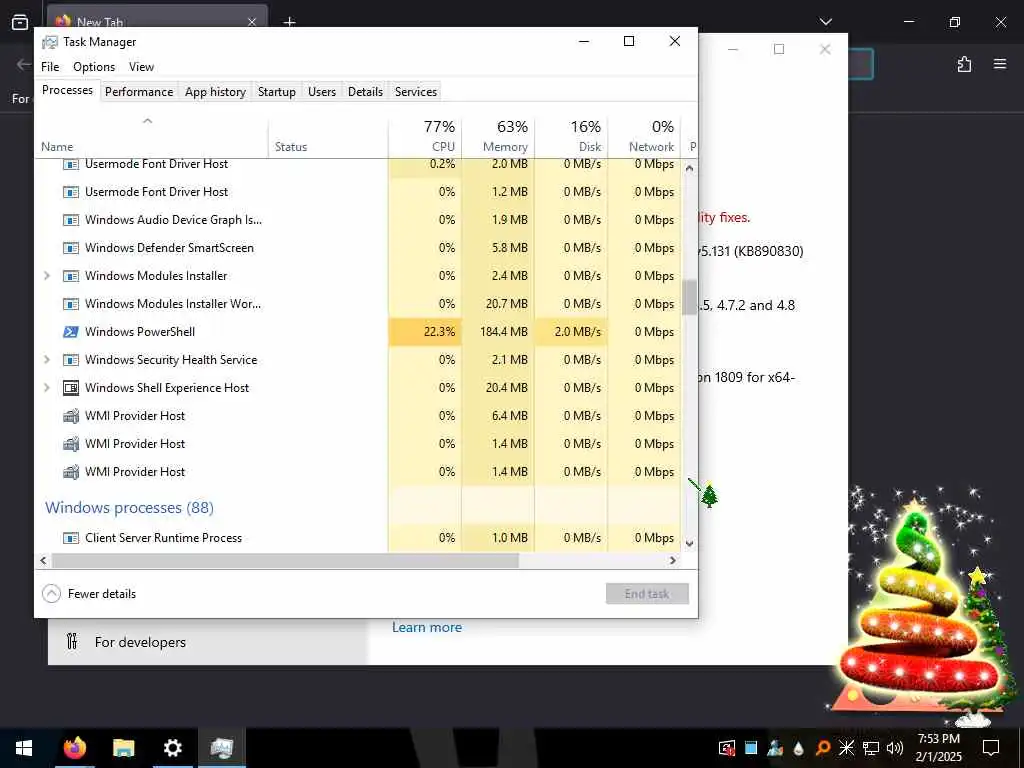This screenshot has width=1024, height=768.
Task: Click the Task Manager taskbar icon
Action: coord(221,748)
